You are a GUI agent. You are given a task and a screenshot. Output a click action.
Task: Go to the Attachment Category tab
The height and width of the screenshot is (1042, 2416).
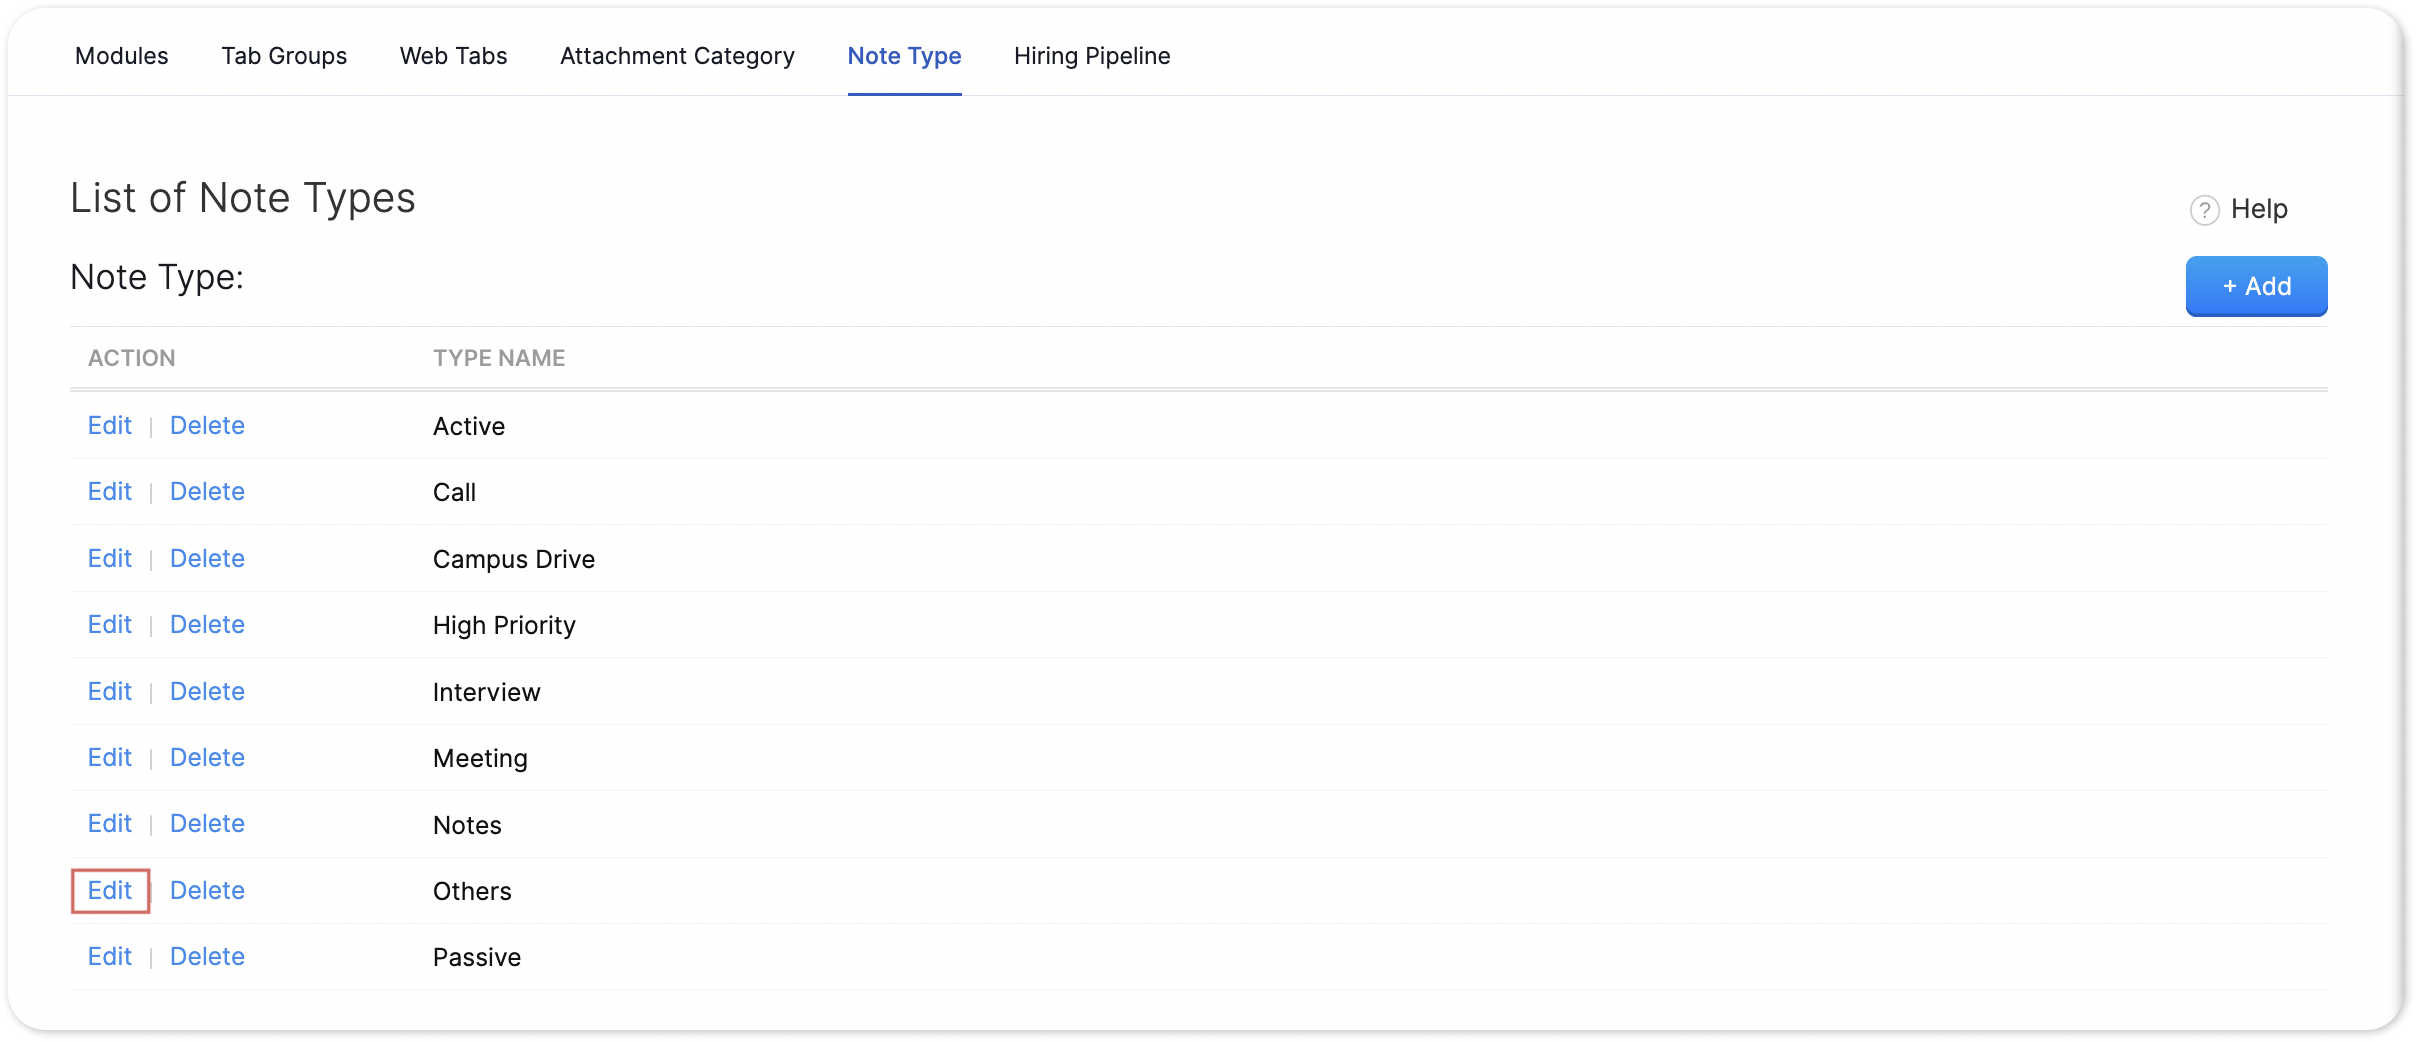[677, 56]
